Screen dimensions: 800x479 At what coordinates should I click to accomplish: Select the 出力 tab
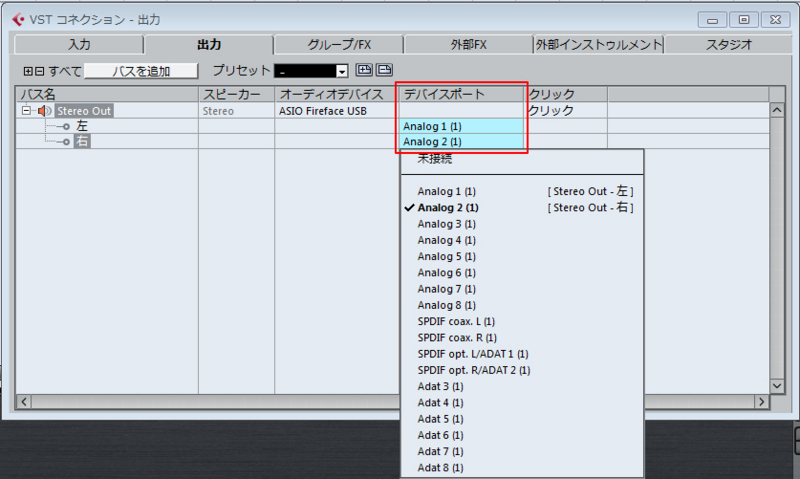[x=209, y=45]
